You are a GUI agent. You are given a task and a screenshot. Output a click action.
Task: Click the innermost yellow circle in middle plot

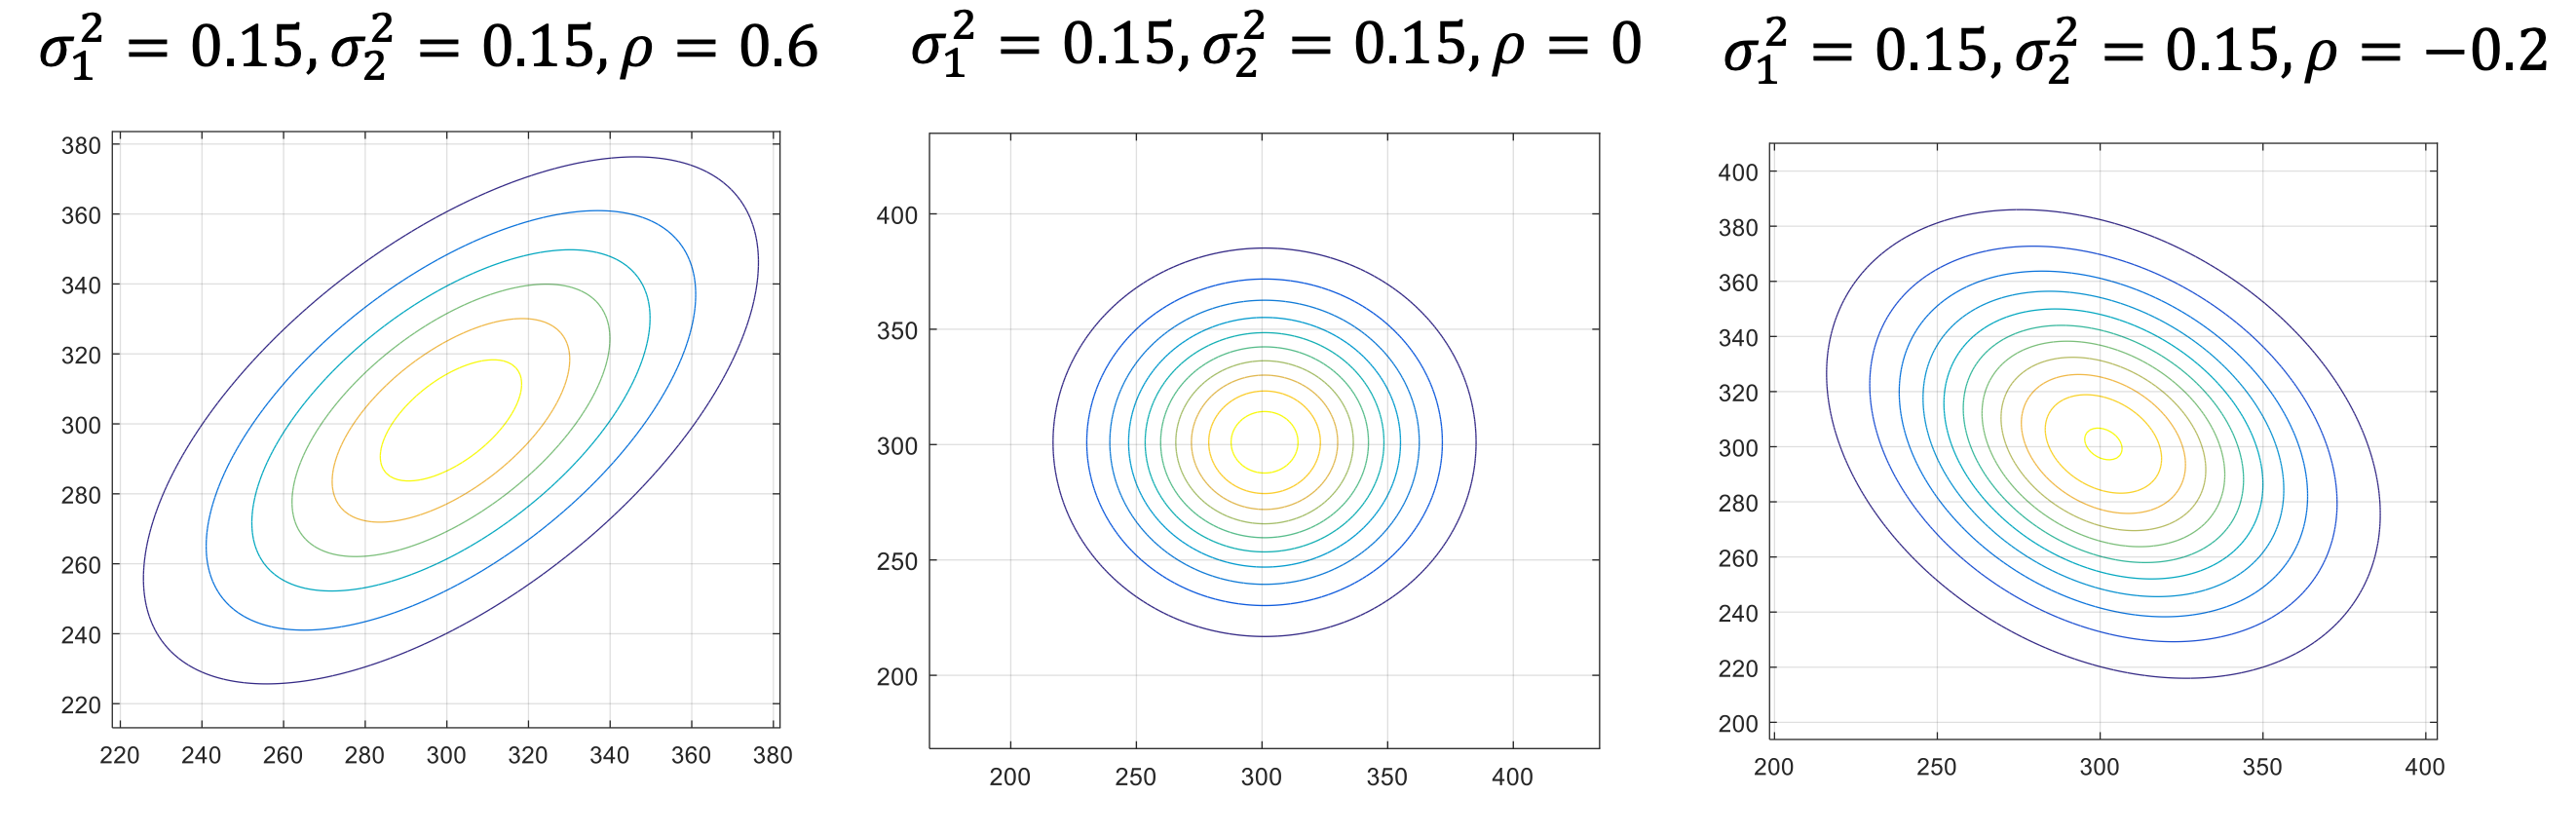1297,441
